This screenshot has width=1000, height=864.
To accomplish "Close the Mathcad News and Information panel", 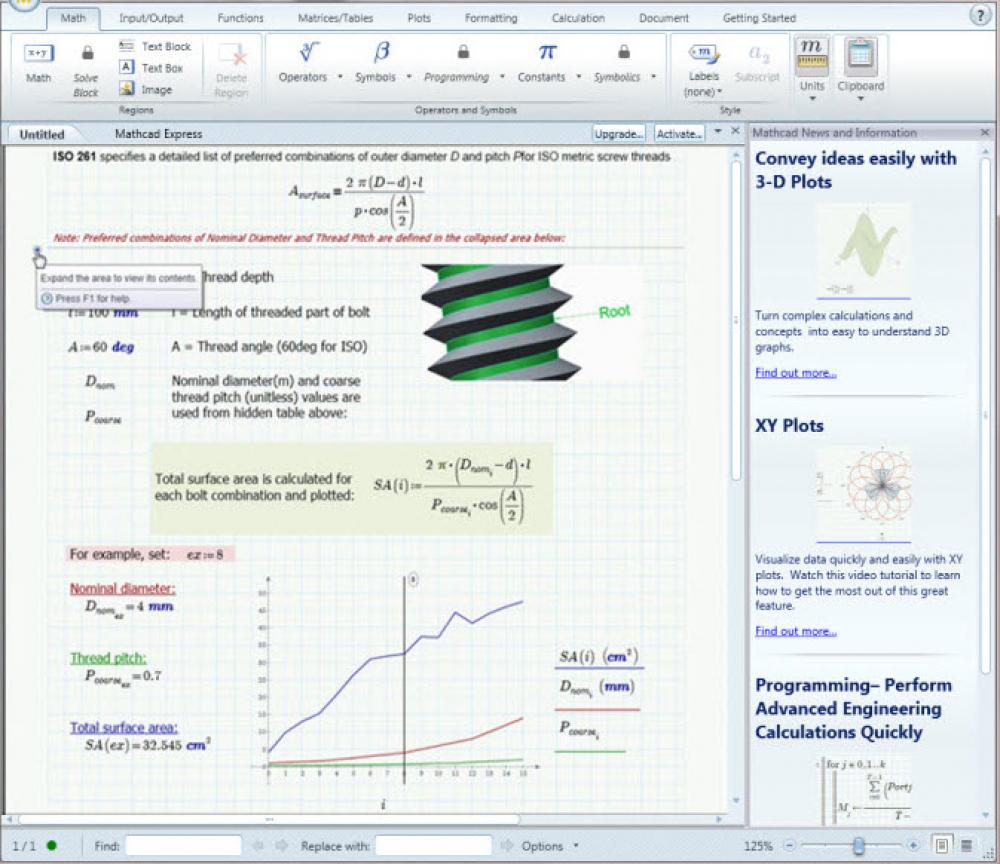I will point(986,131).
